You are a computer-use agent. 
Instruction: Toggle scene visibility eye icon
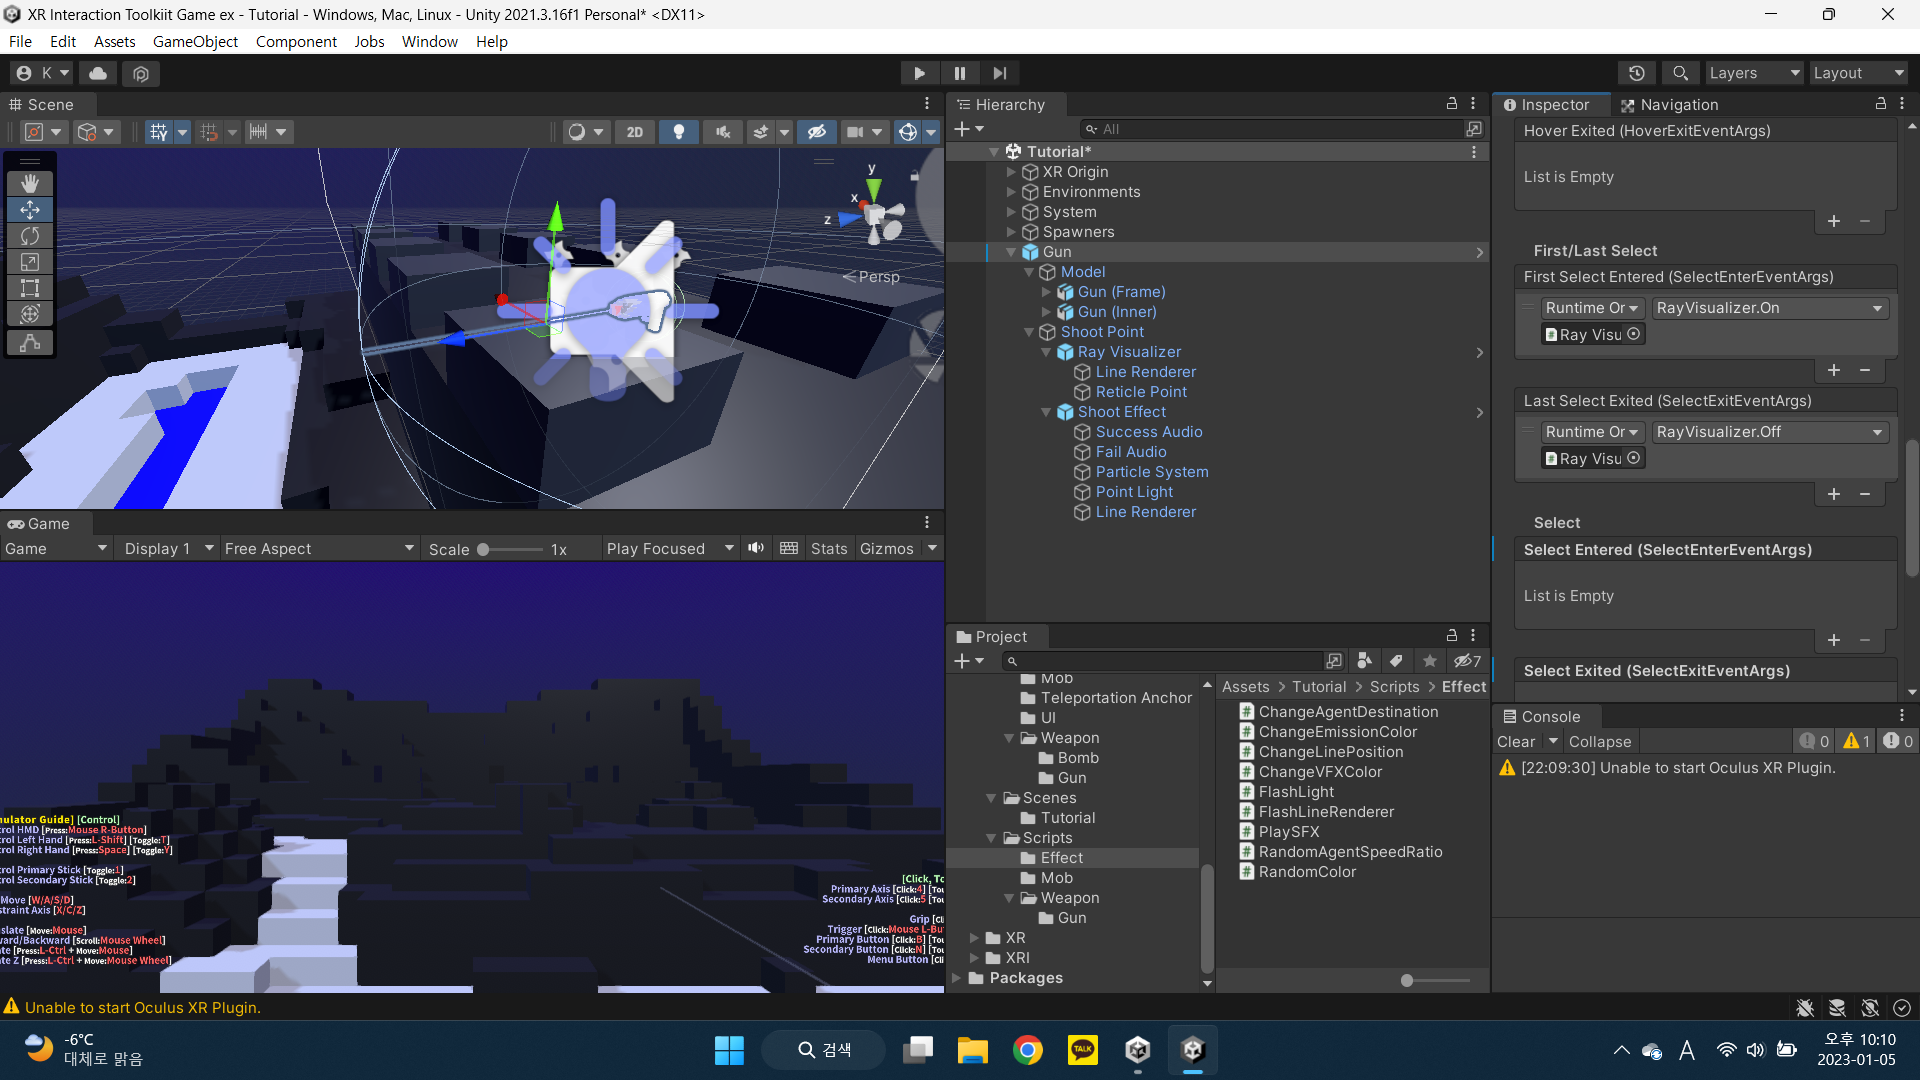pyautogui.click(x=817, y=132)
